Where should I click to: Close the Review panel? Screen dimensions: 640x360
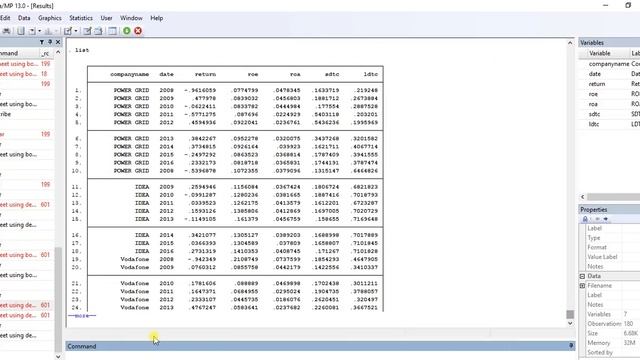[58, 42]
